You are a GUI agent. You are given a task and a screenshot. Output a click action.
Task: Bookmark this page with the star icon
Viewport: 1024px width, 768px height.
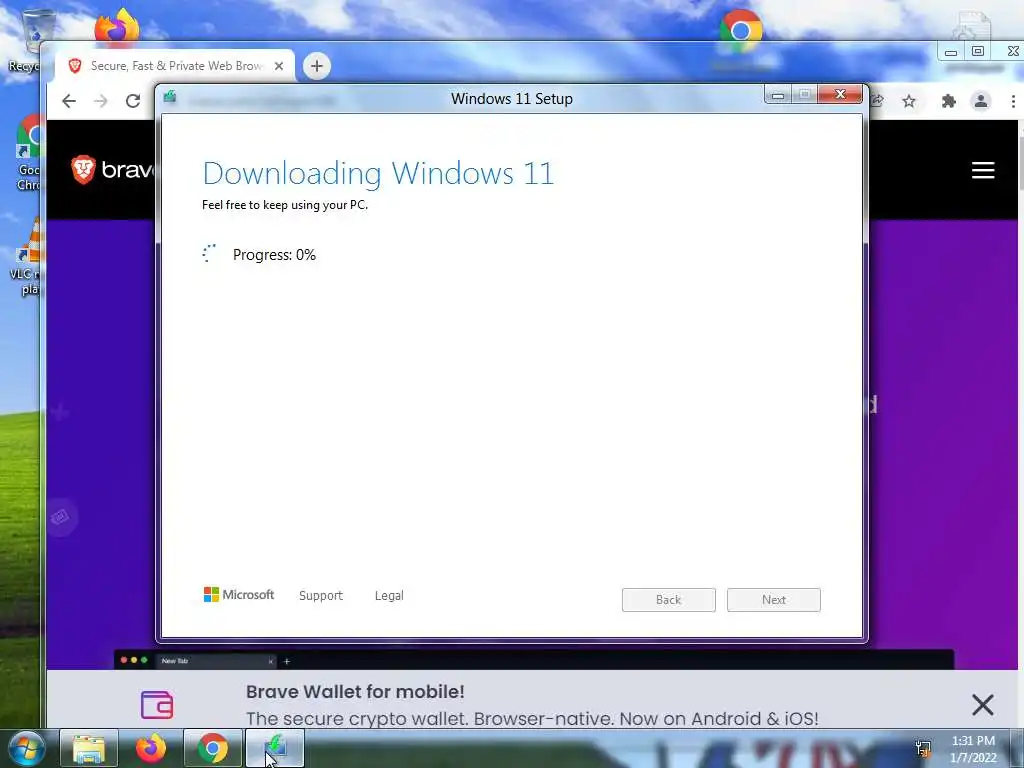pyautogui.click(x=908, y=101)
